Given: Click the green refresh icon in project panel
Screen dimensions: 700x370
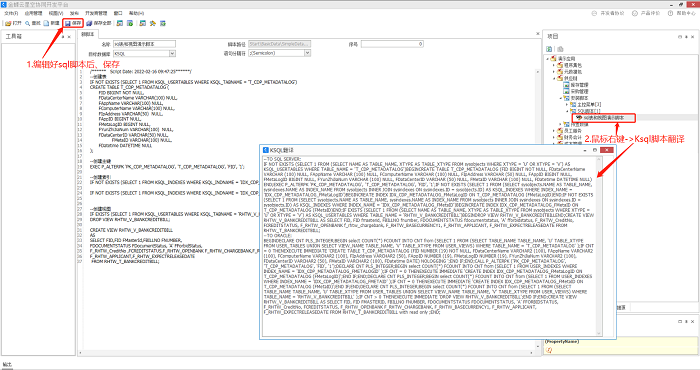Looking at the screenshot, I should click(x=550, y=49).
